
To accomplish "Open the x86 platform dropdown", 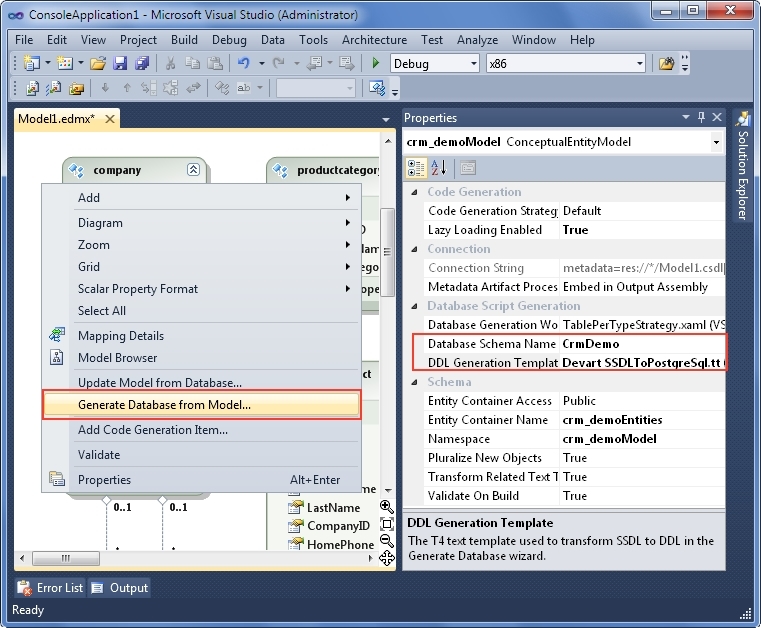I will point(640,64).
